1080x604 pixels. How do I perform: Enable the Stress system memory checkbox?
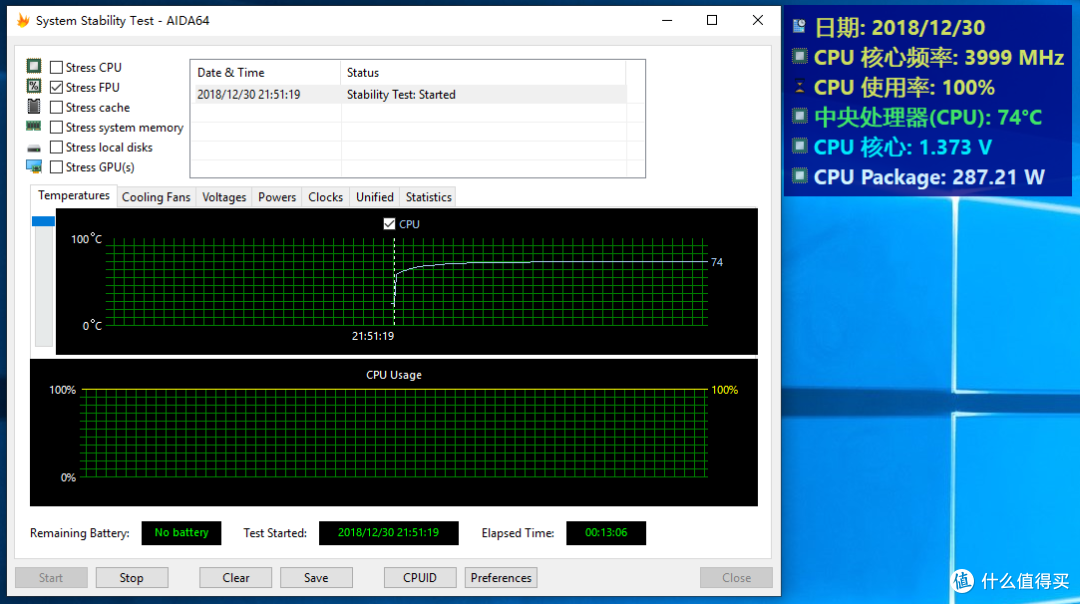point(56,127)
